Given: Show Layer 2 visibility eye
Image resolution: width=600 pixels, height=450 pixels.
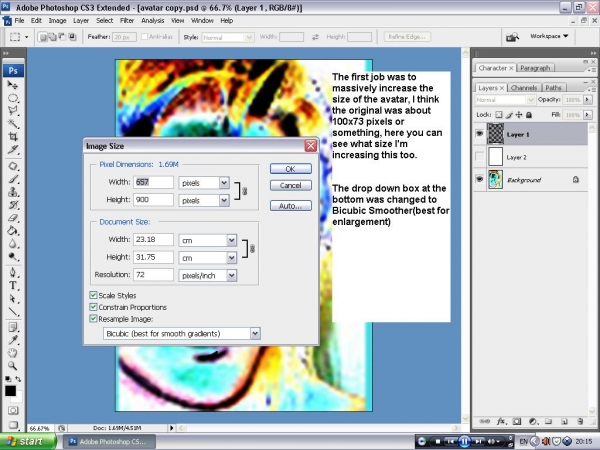Looking at the screenshot, I should point(479,157).
